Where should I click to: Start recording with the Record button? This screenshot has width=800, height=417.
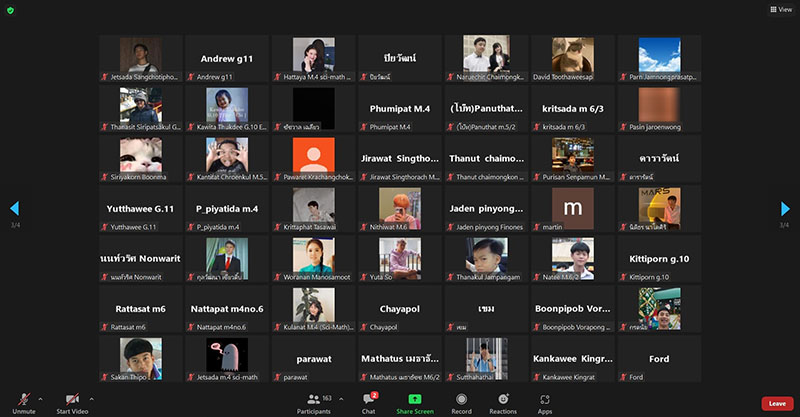pos(461,401)
